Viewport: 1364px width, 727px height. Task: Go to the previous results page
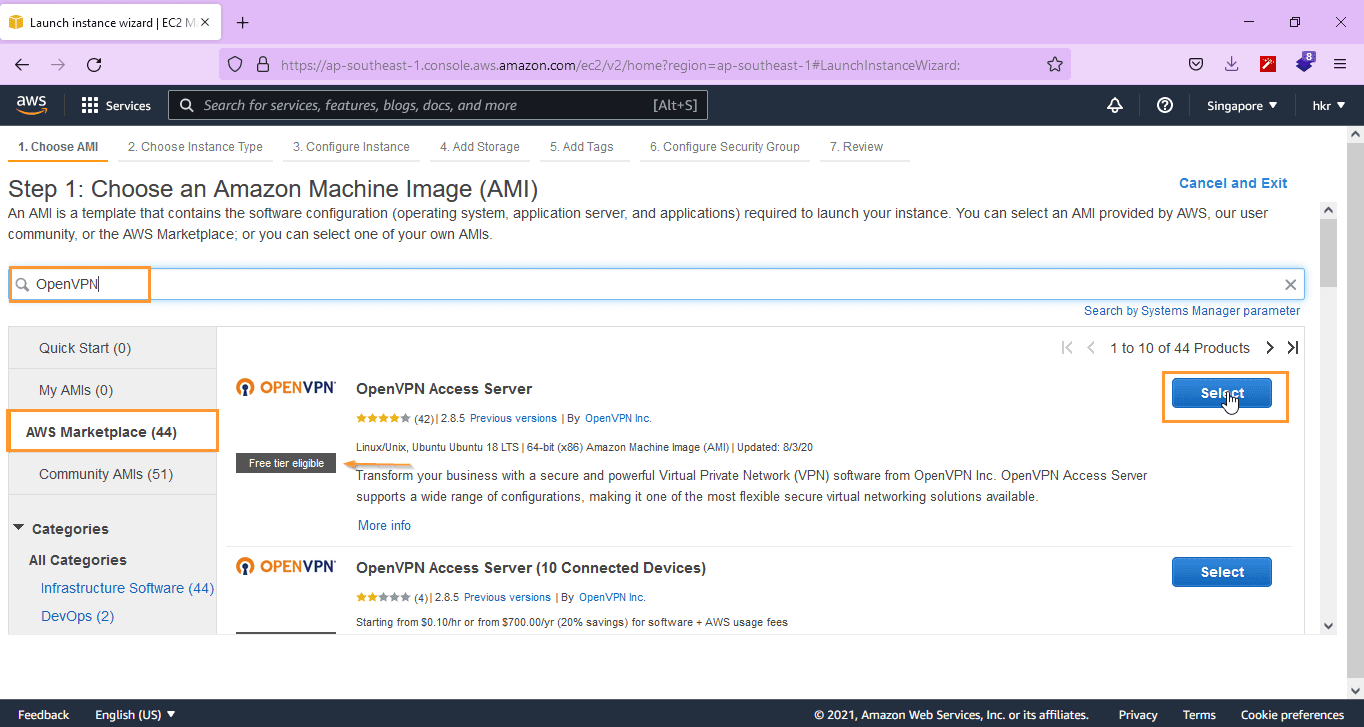point(1091,348)
